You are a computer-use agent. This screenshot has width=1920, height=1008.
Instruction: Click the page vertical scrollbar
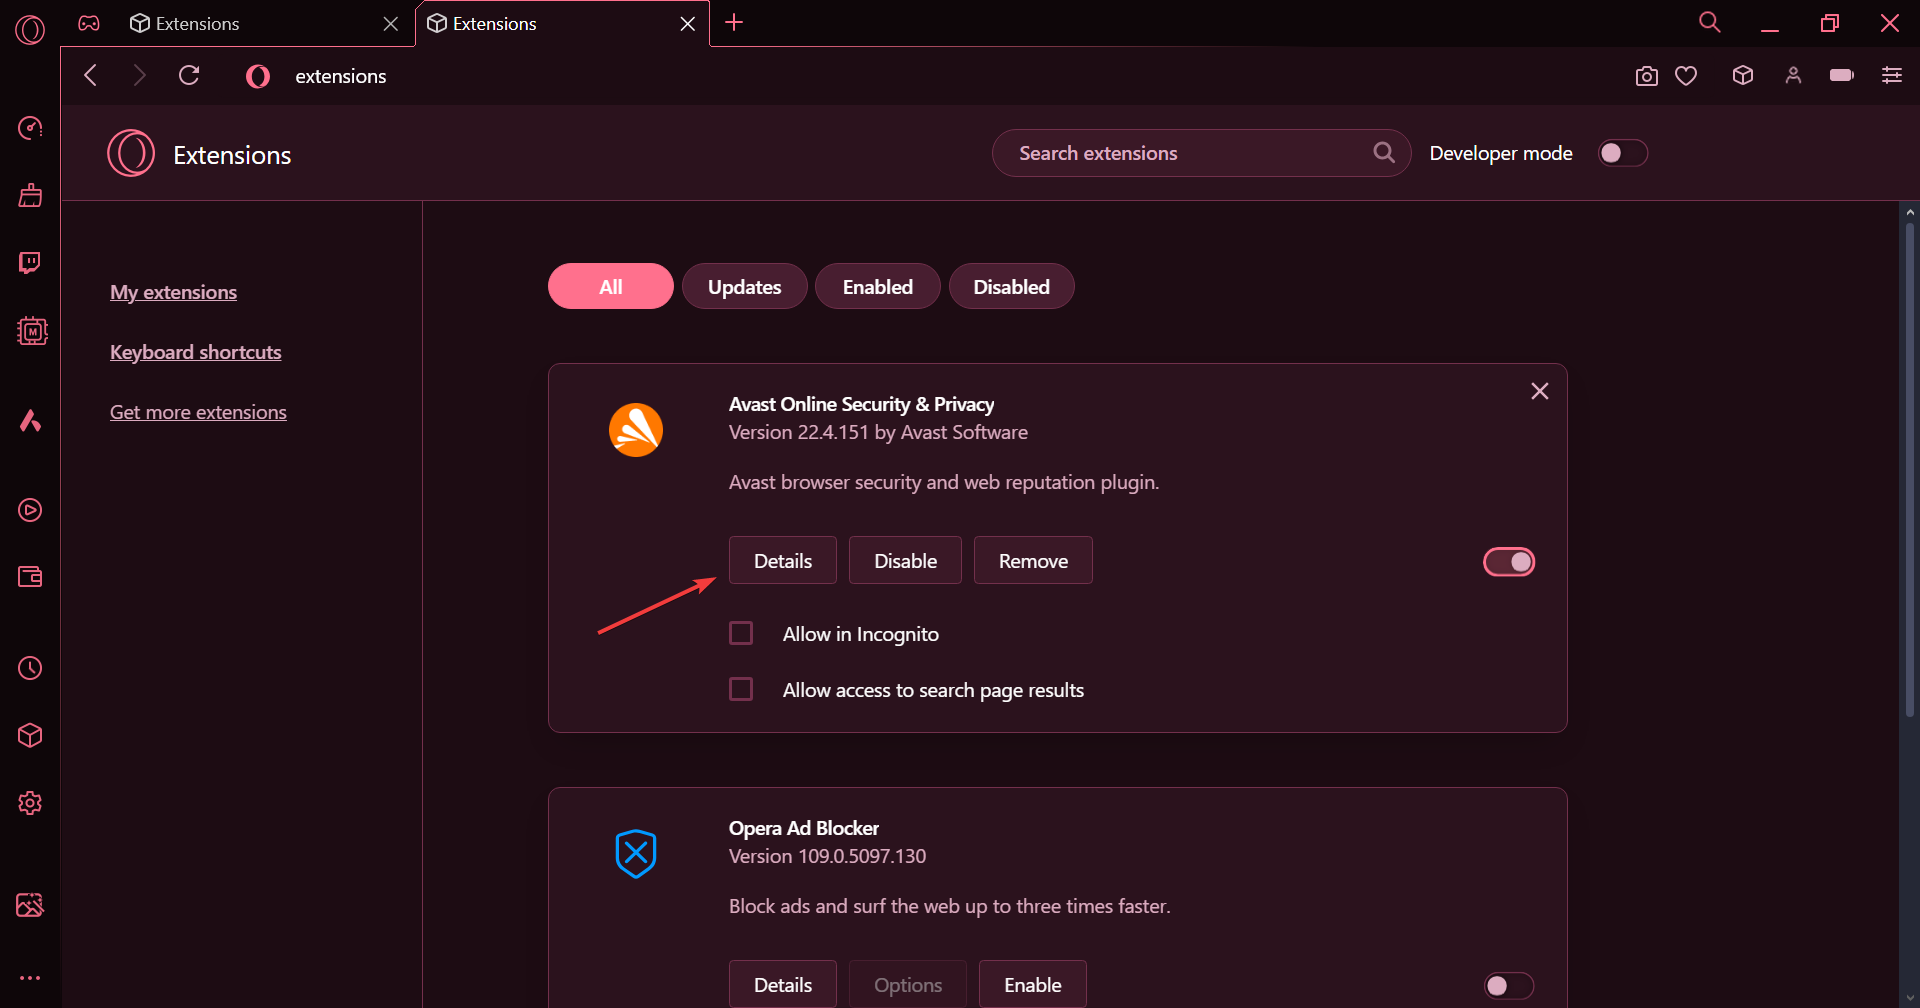(1909, 470)
